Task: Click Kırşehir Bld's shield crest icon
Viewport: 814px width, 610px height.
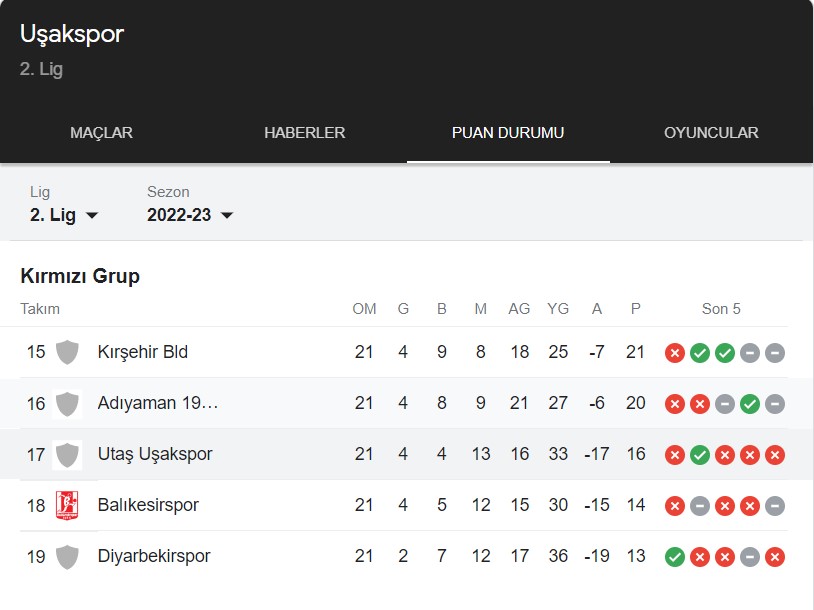Action: [67, 353]
